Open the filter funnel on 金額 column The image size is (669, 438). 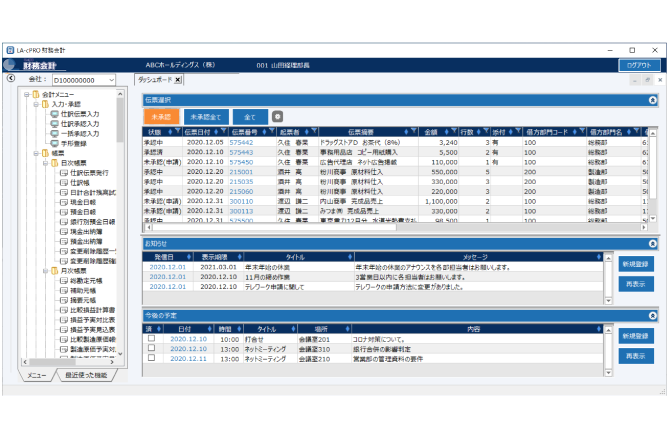454,131
